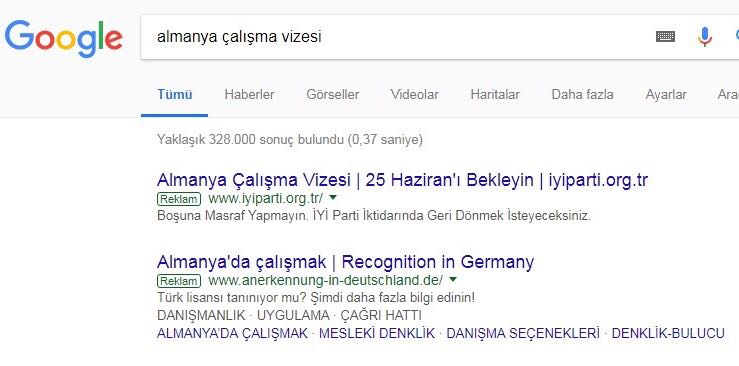
Task: Expand dropdown arrow next to anerkennung-in-deutschland.de
Action: tap(453, 279)
